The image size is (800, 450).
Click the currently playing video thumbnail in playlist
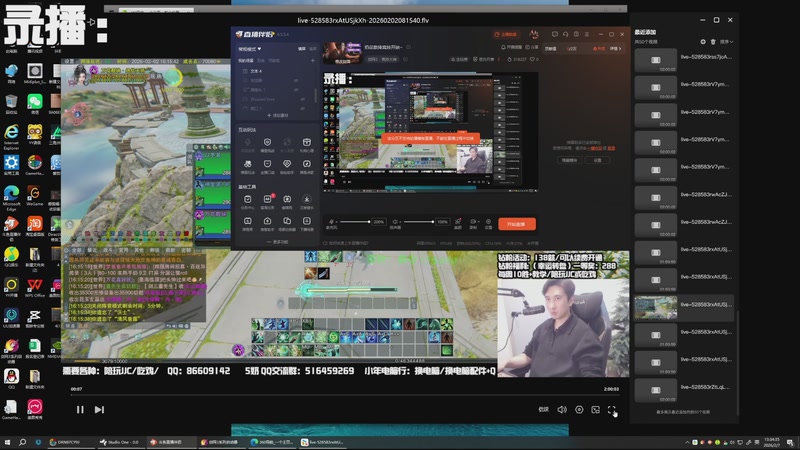point(656,308)
